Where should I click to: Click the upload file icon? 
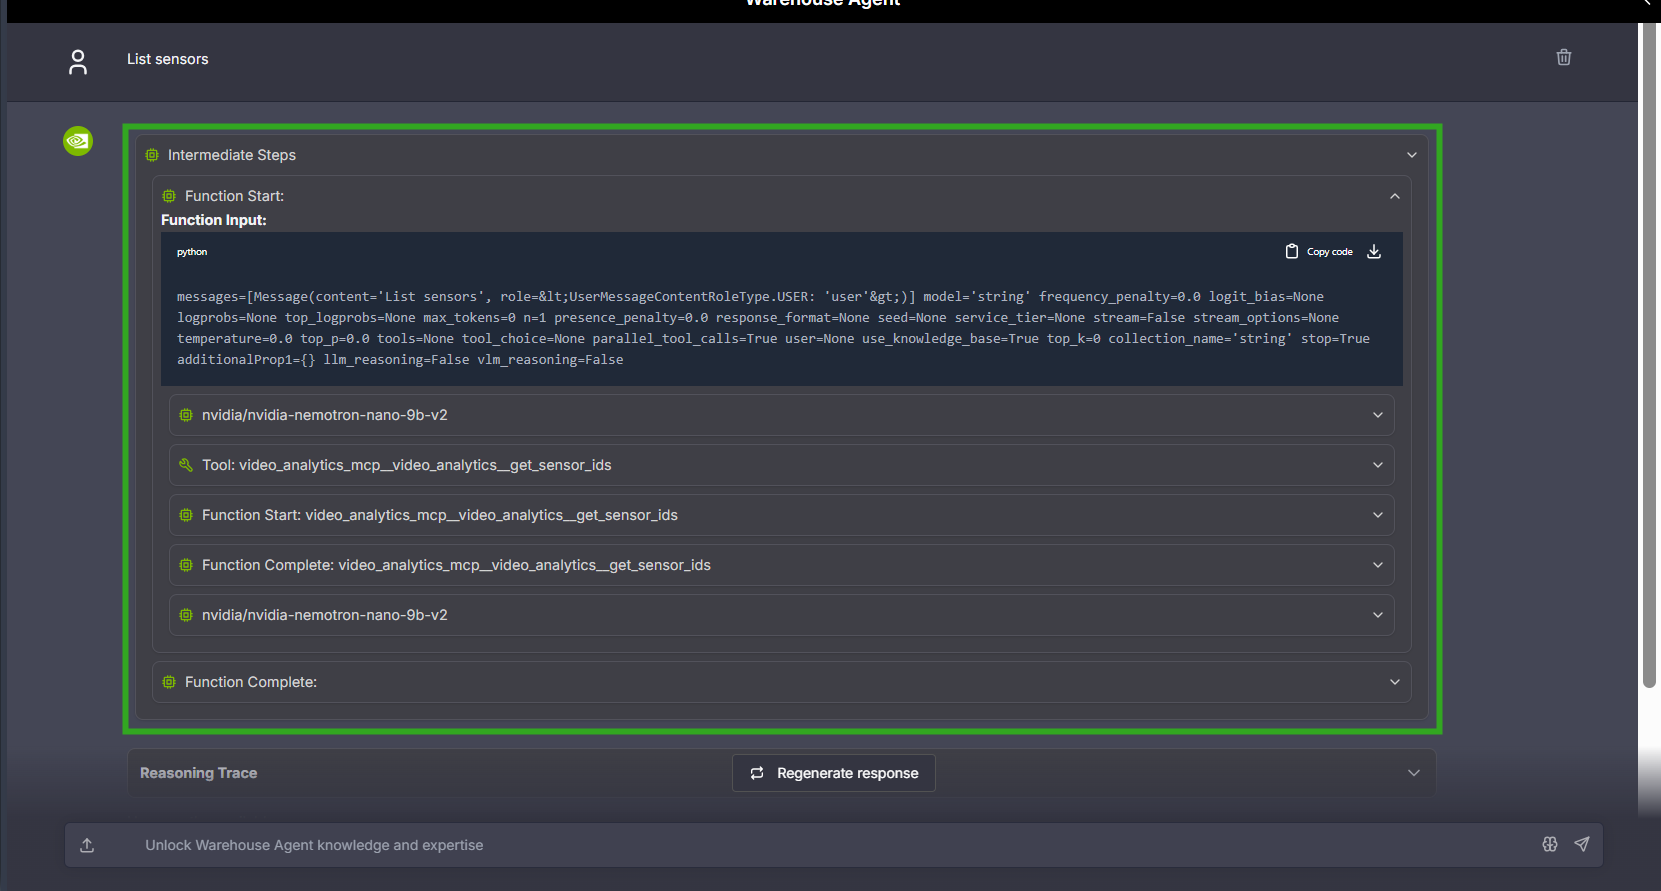(x=88, y=845)
